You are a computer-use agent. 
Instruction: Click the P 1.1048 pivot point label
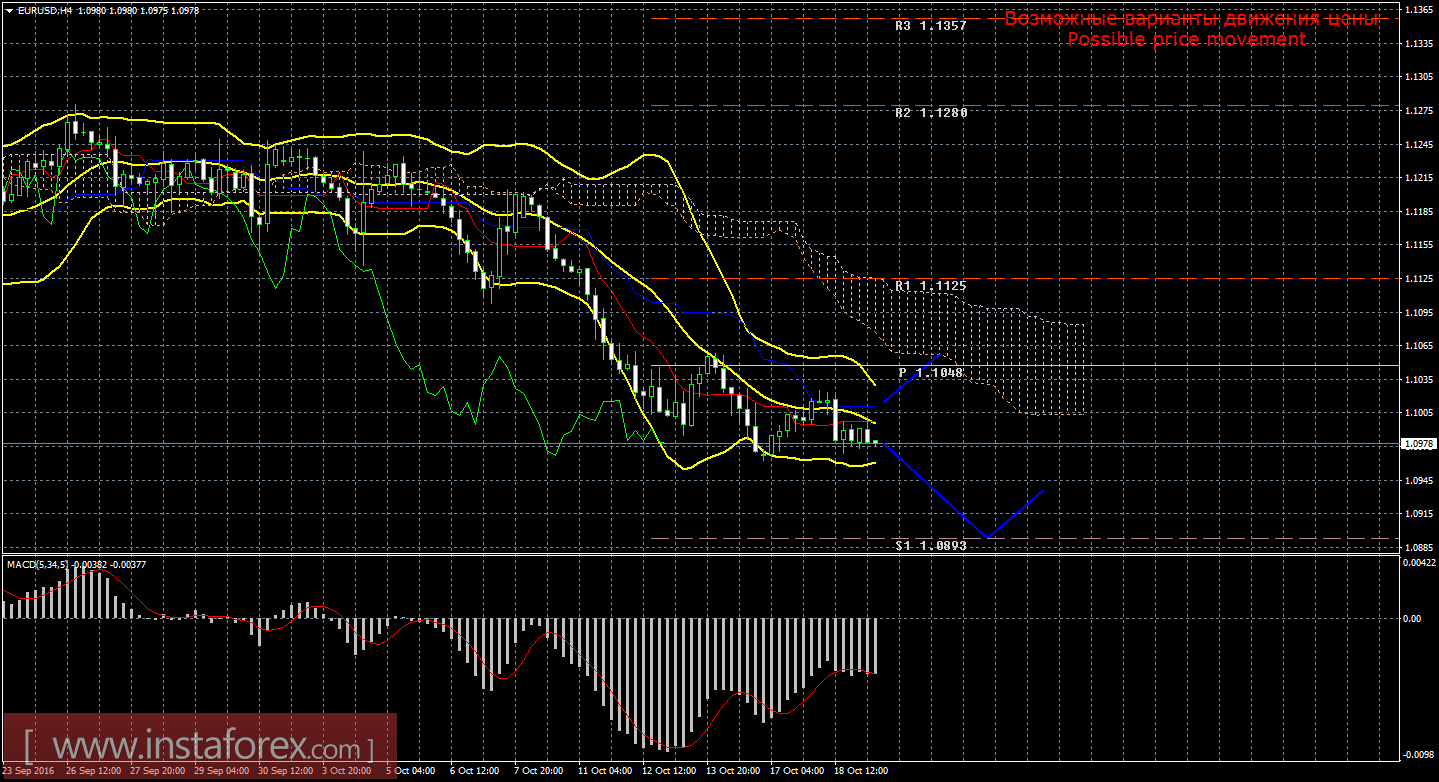tap(930, 372)
